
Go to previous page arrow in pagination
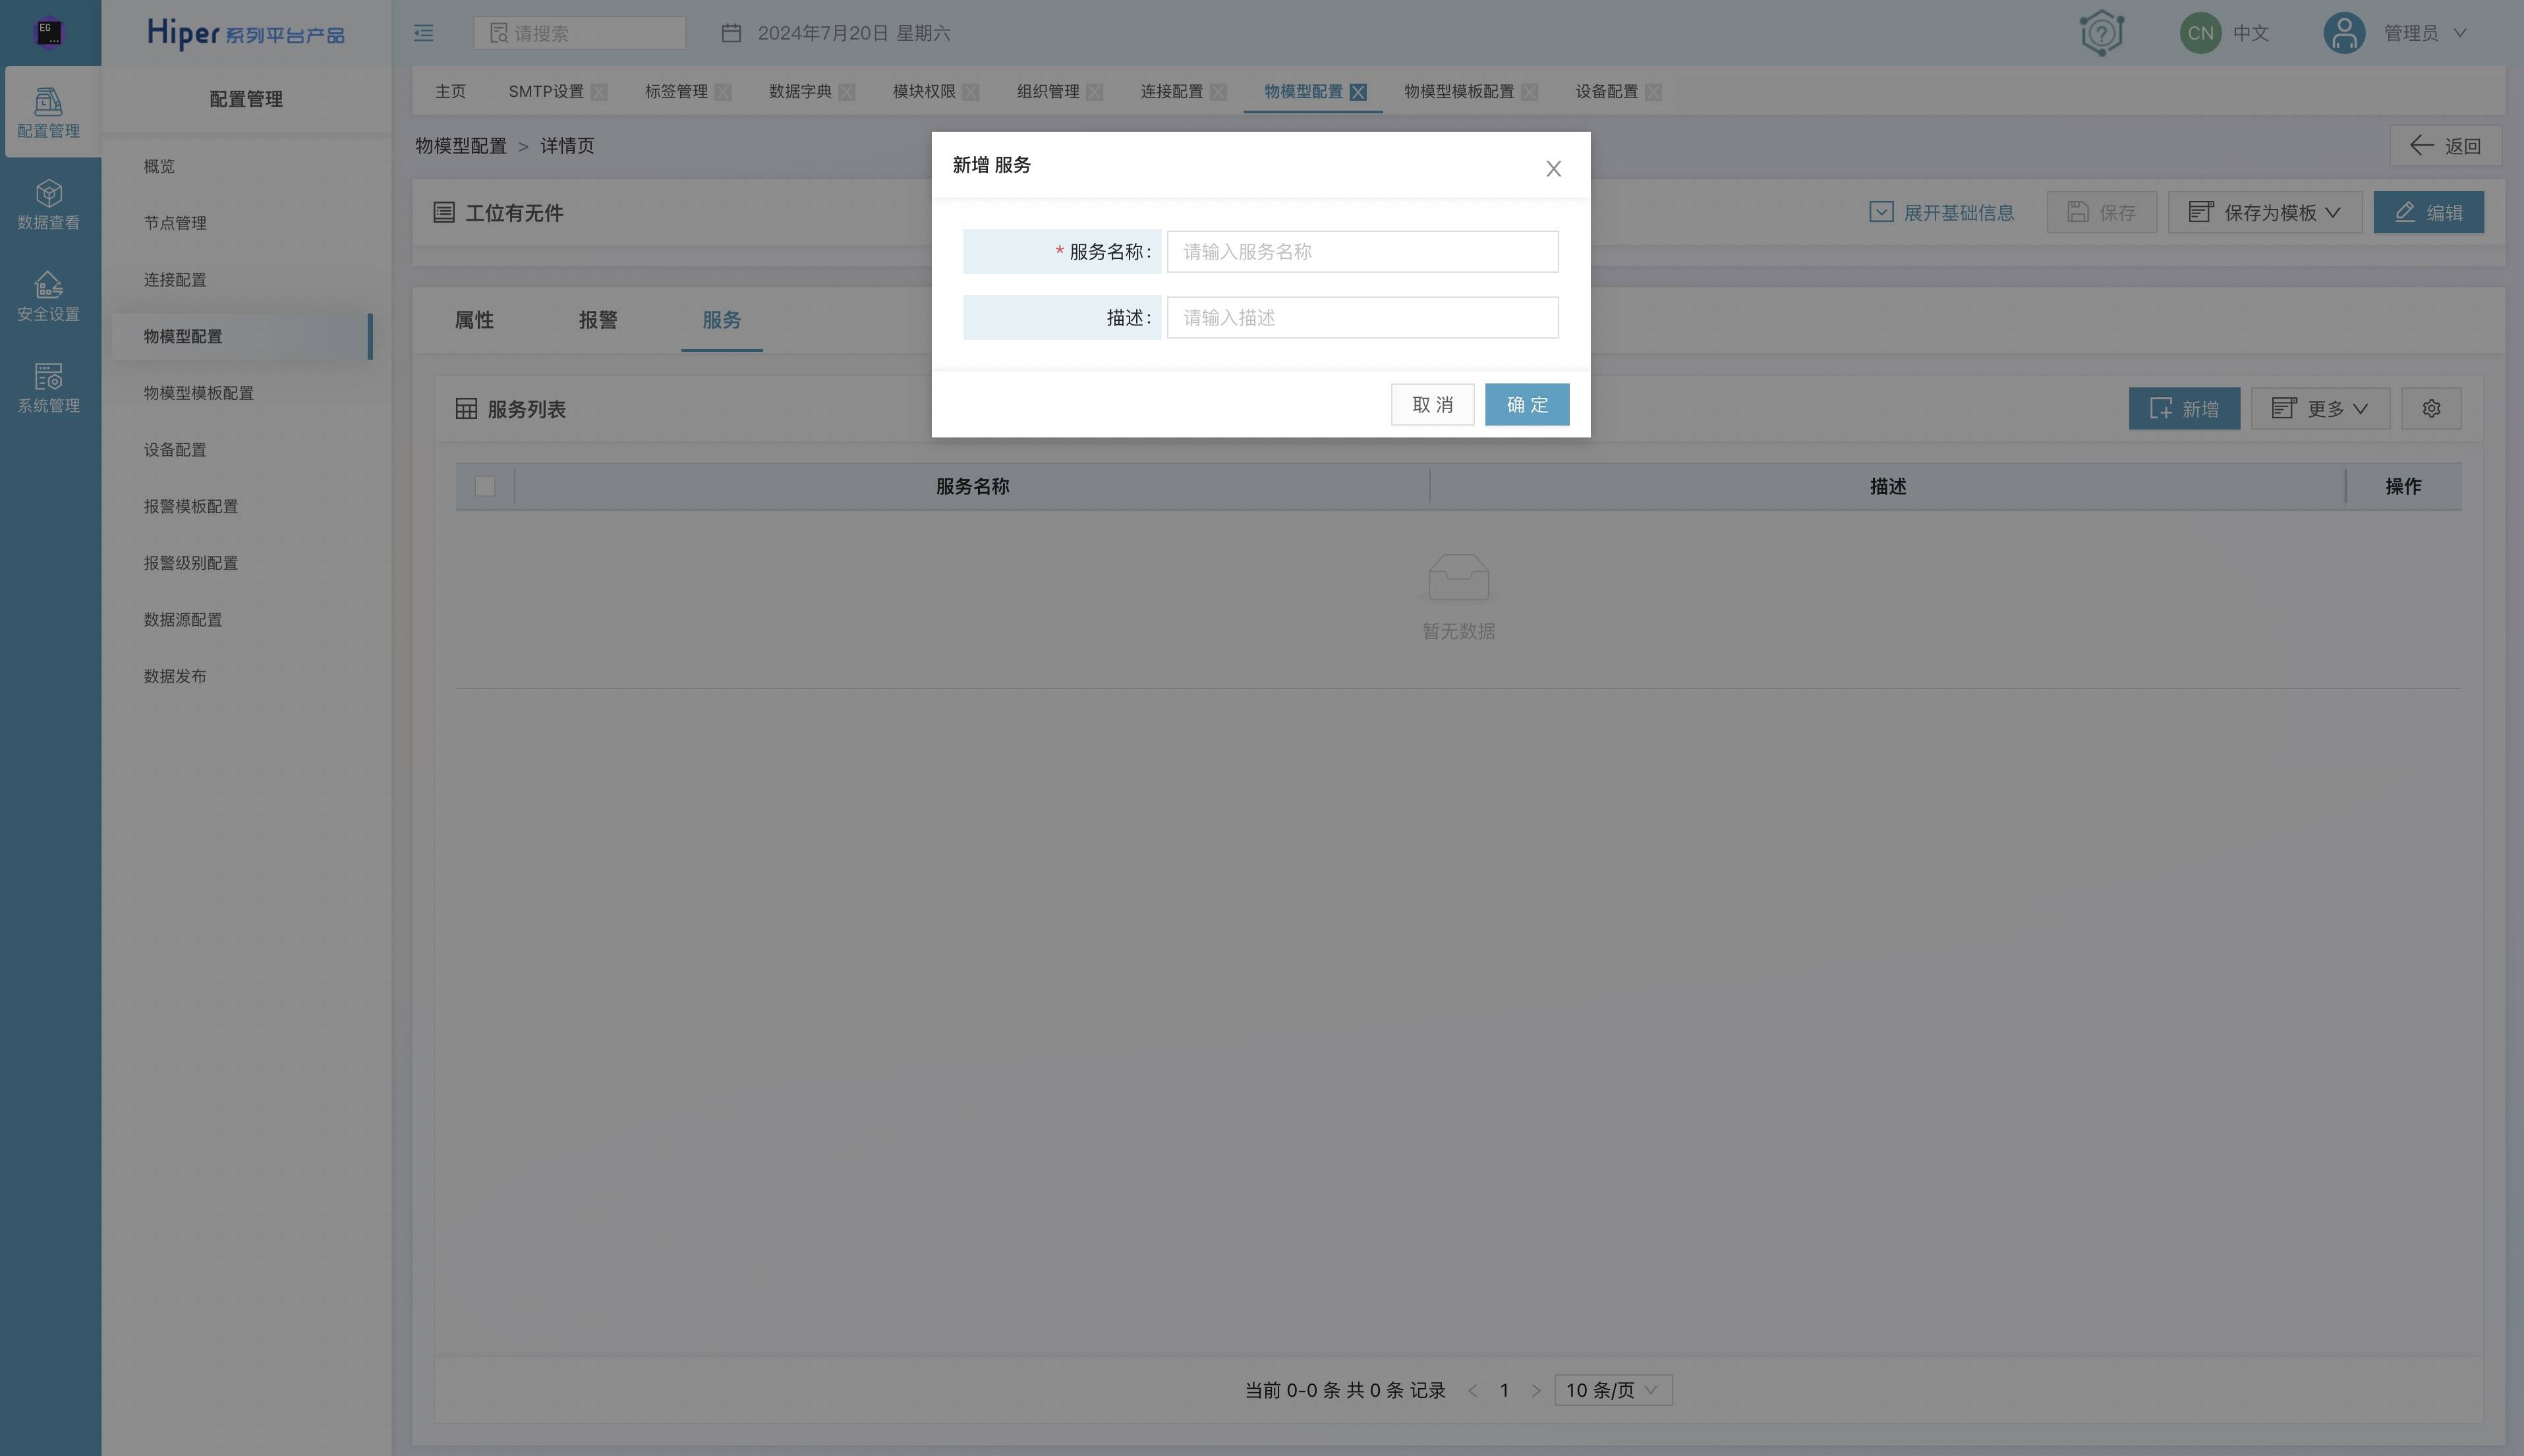pyautogui.click(x=1472, y=1390)
